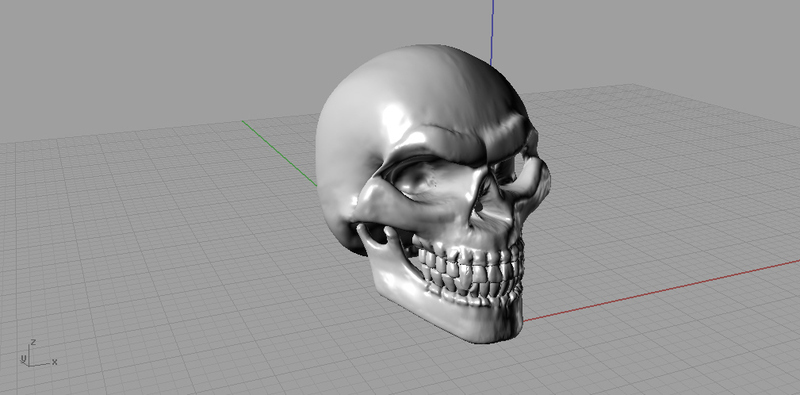Click the world XYZ axes icon

pyautogui.click(x=39, y=353)
